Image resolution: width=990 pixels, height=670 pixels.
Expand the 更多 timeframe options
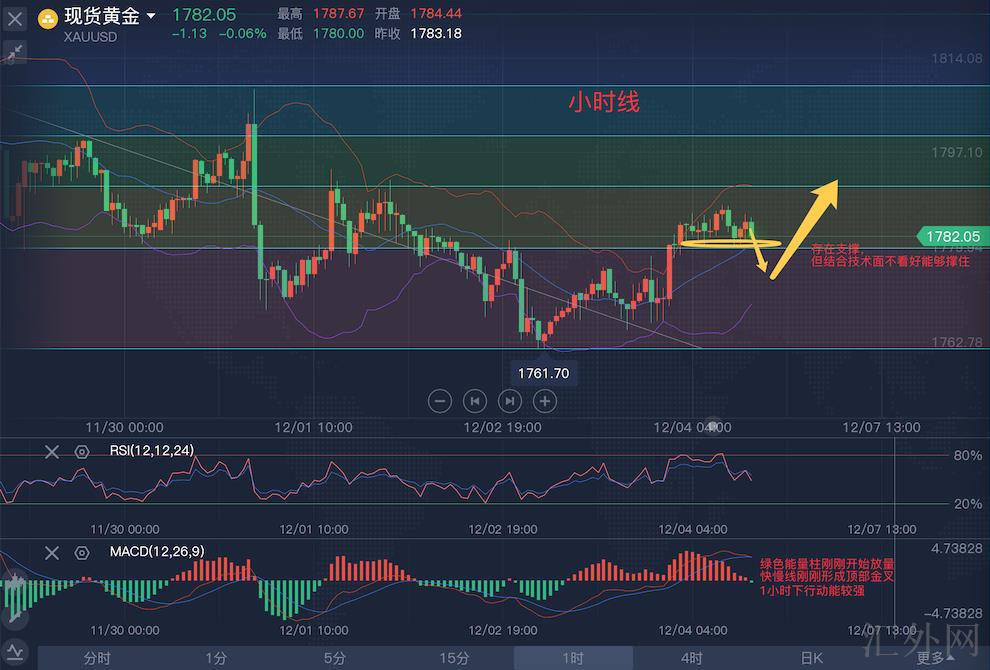coord(930,658)
